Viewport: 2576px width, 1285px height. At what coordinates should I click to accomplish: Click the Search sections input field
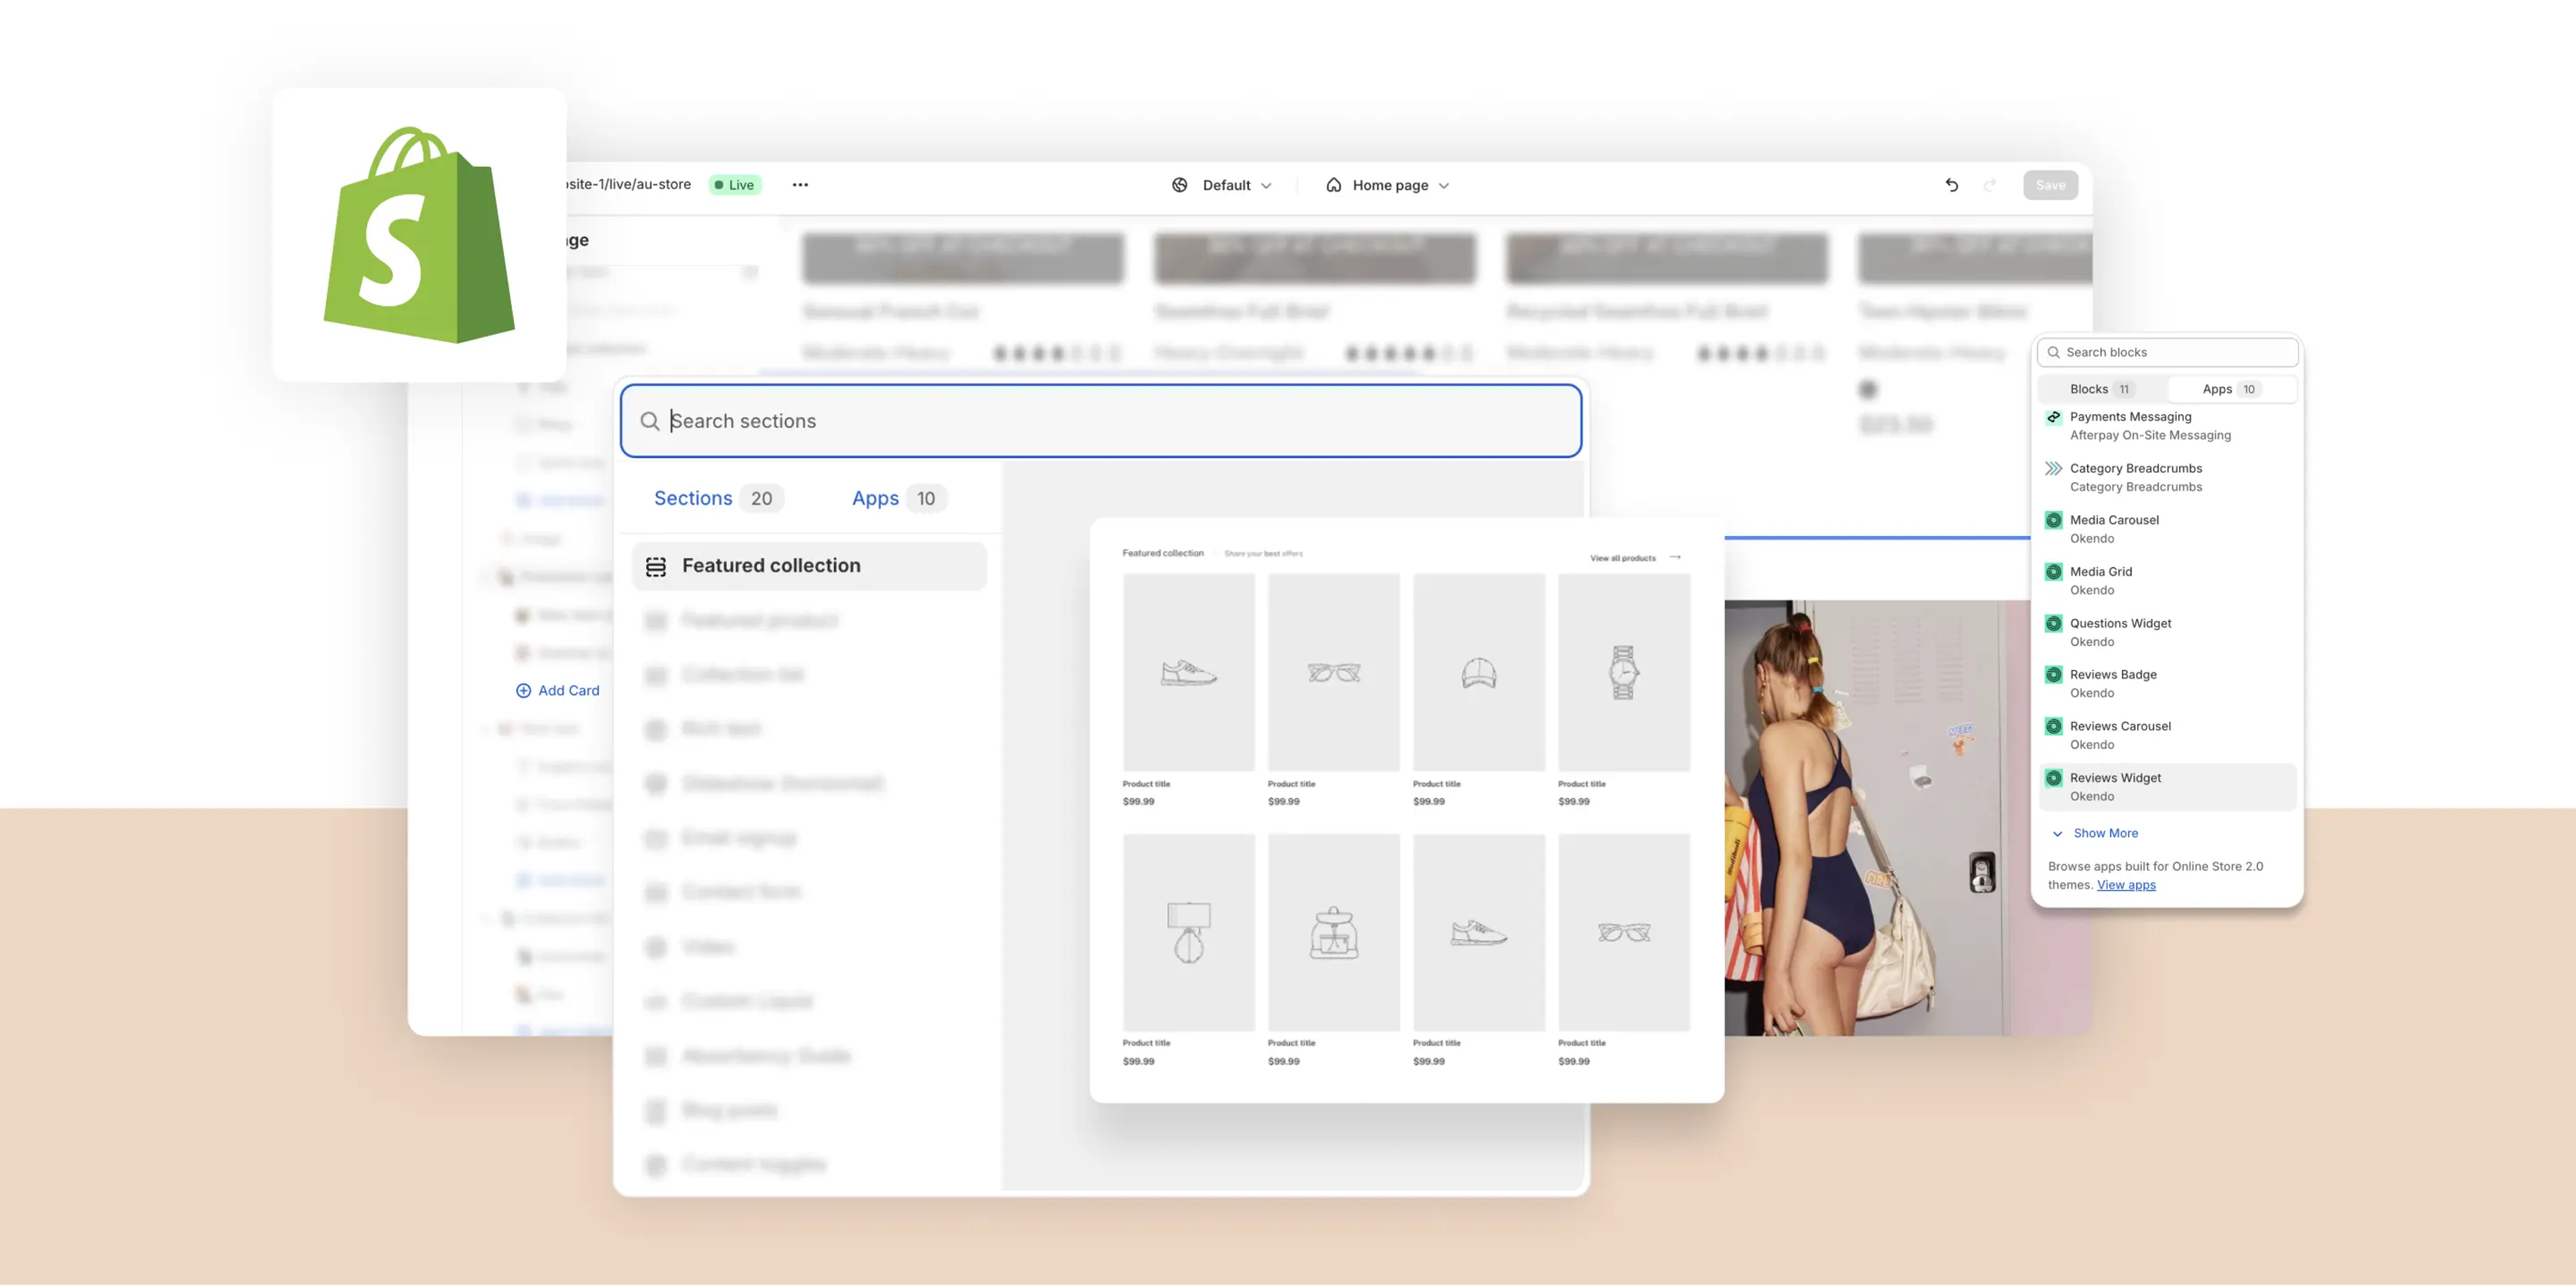click(x=1100, y=421)
